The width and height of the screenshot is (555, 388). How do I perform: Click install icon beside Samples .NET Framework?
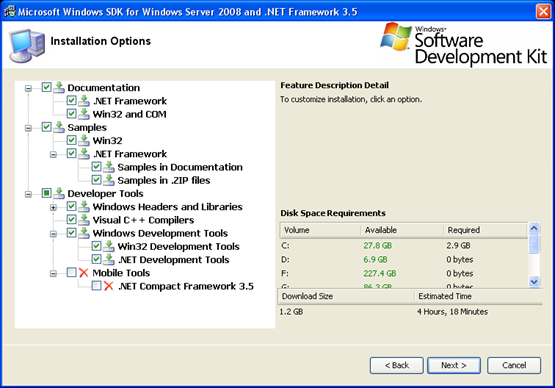[84, 154]
